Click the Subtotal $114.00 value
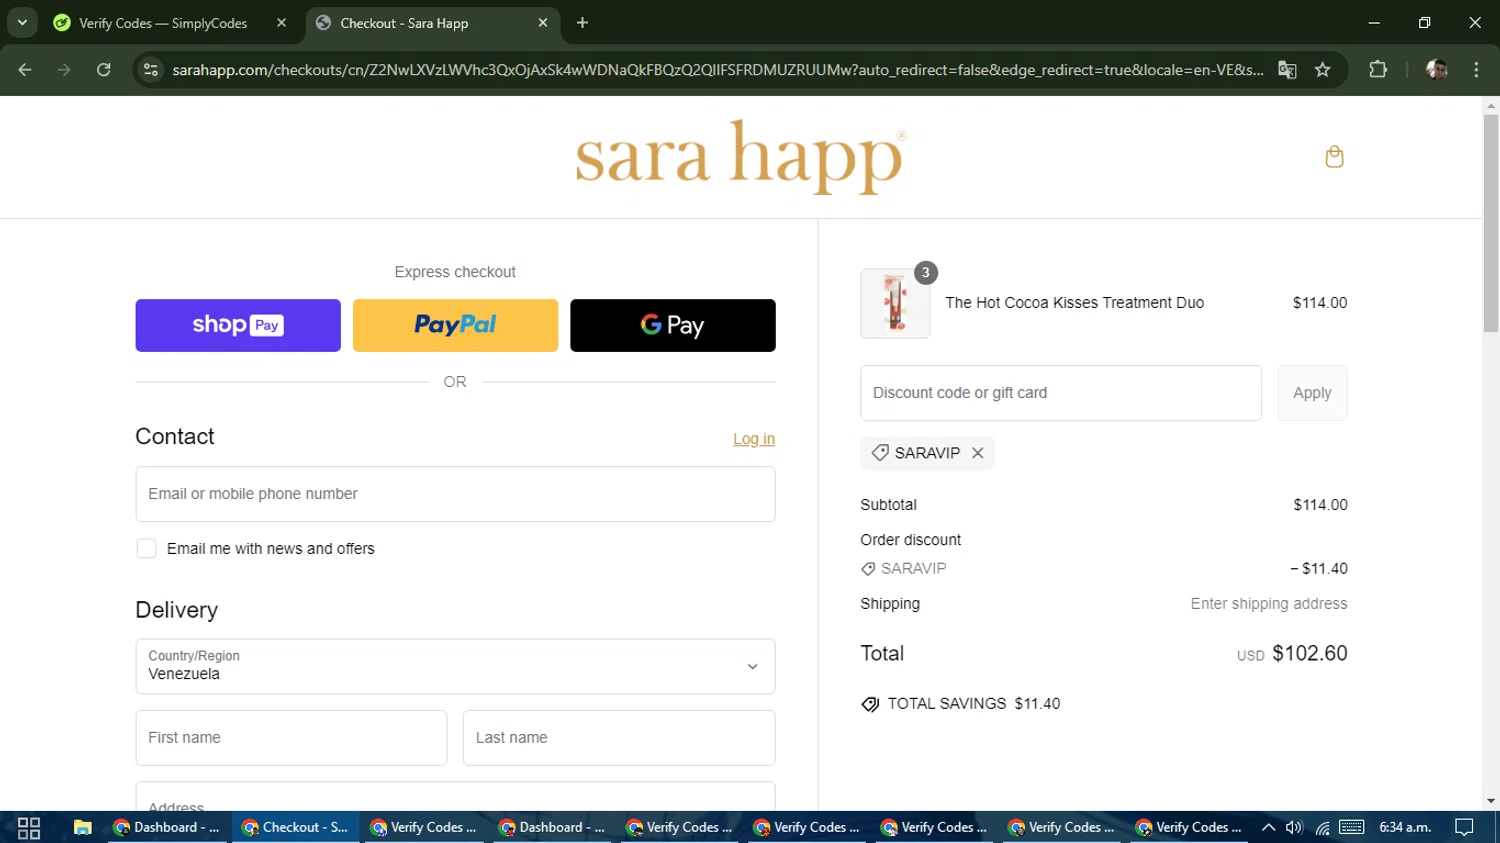The width and height of the screenshot is (1500, 843). coord(1320,505)
